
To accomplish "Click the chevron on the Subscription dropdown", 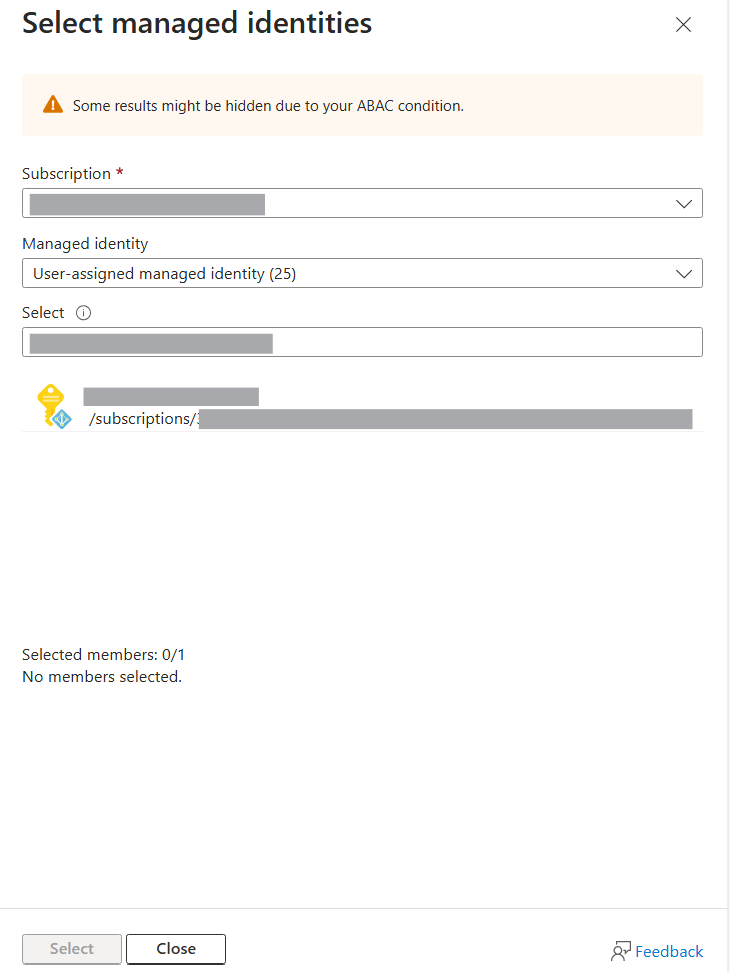I will (684, 203).
